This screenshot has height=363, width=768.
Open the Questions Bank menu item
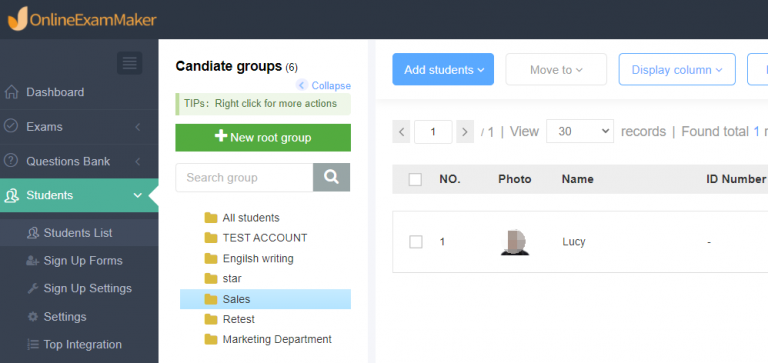79,161
